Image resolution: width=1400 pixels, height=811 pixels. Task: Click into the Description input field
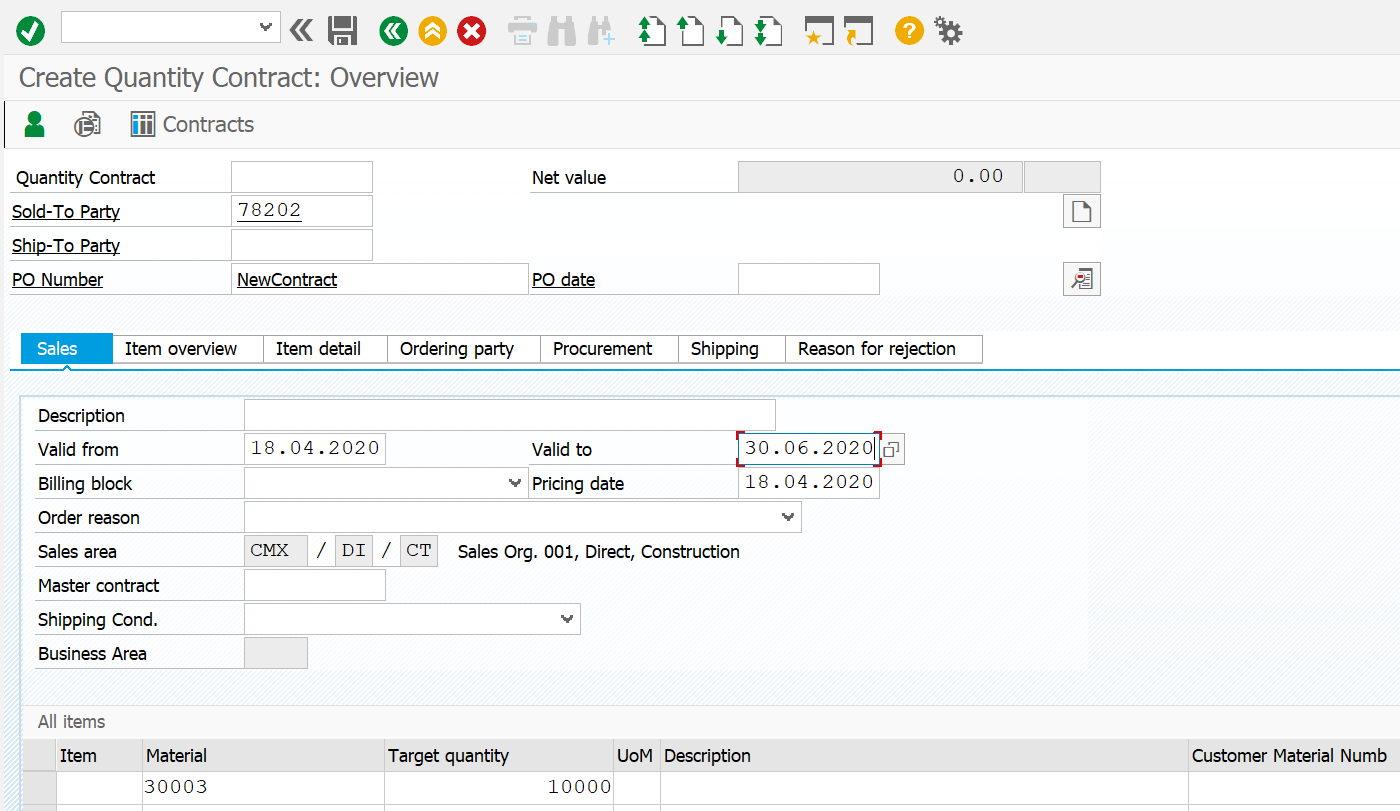tap(509, 415)
